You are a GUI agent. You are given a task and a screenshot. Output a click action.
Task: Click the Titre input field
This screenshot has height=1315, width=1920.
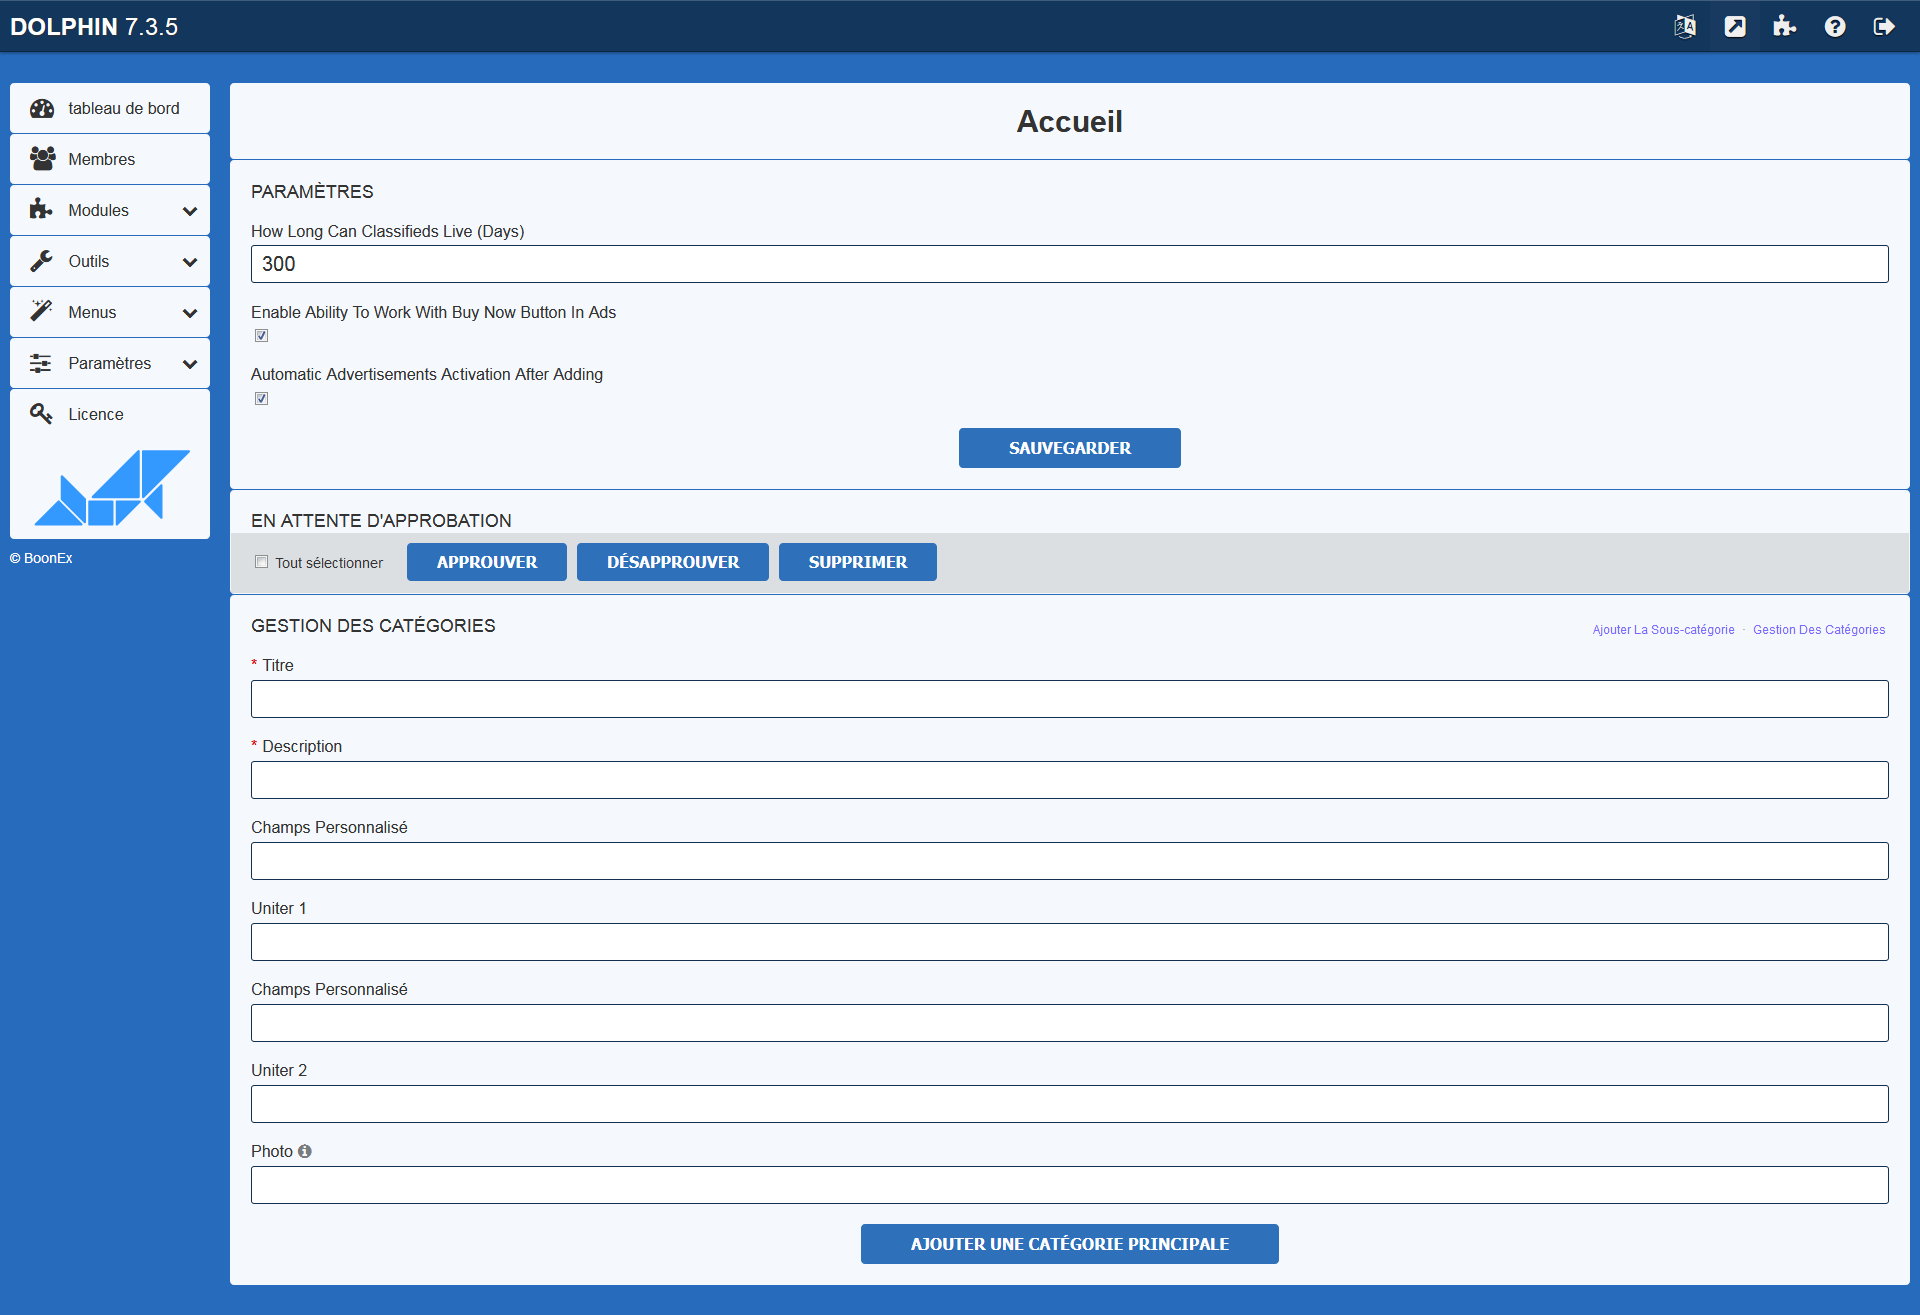tap(1069, 699)
